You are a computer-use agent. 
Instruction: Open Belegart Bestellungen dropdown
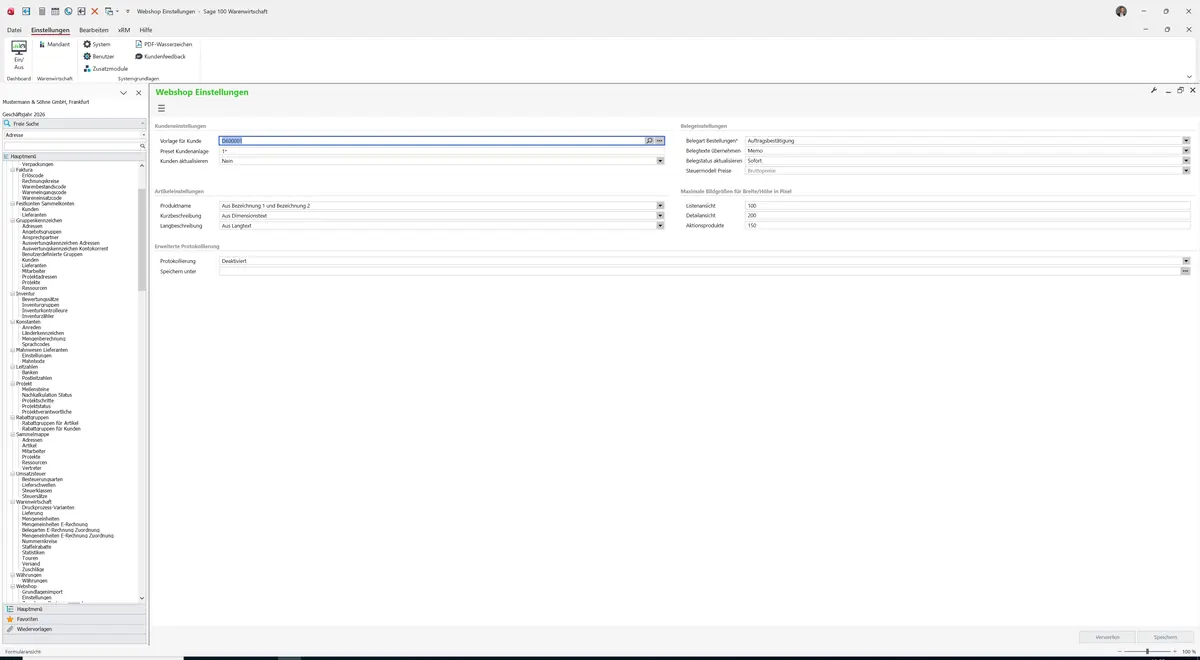coord(1186,141)
